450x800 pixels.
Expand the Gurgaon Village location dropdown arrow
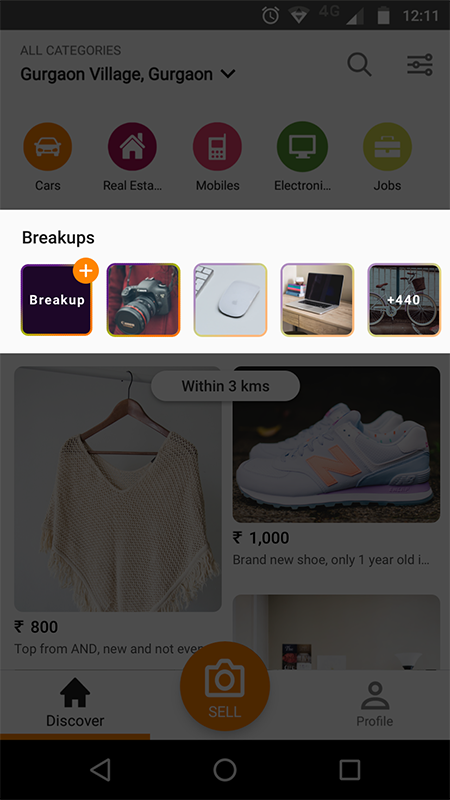click(x=228, y=74)
